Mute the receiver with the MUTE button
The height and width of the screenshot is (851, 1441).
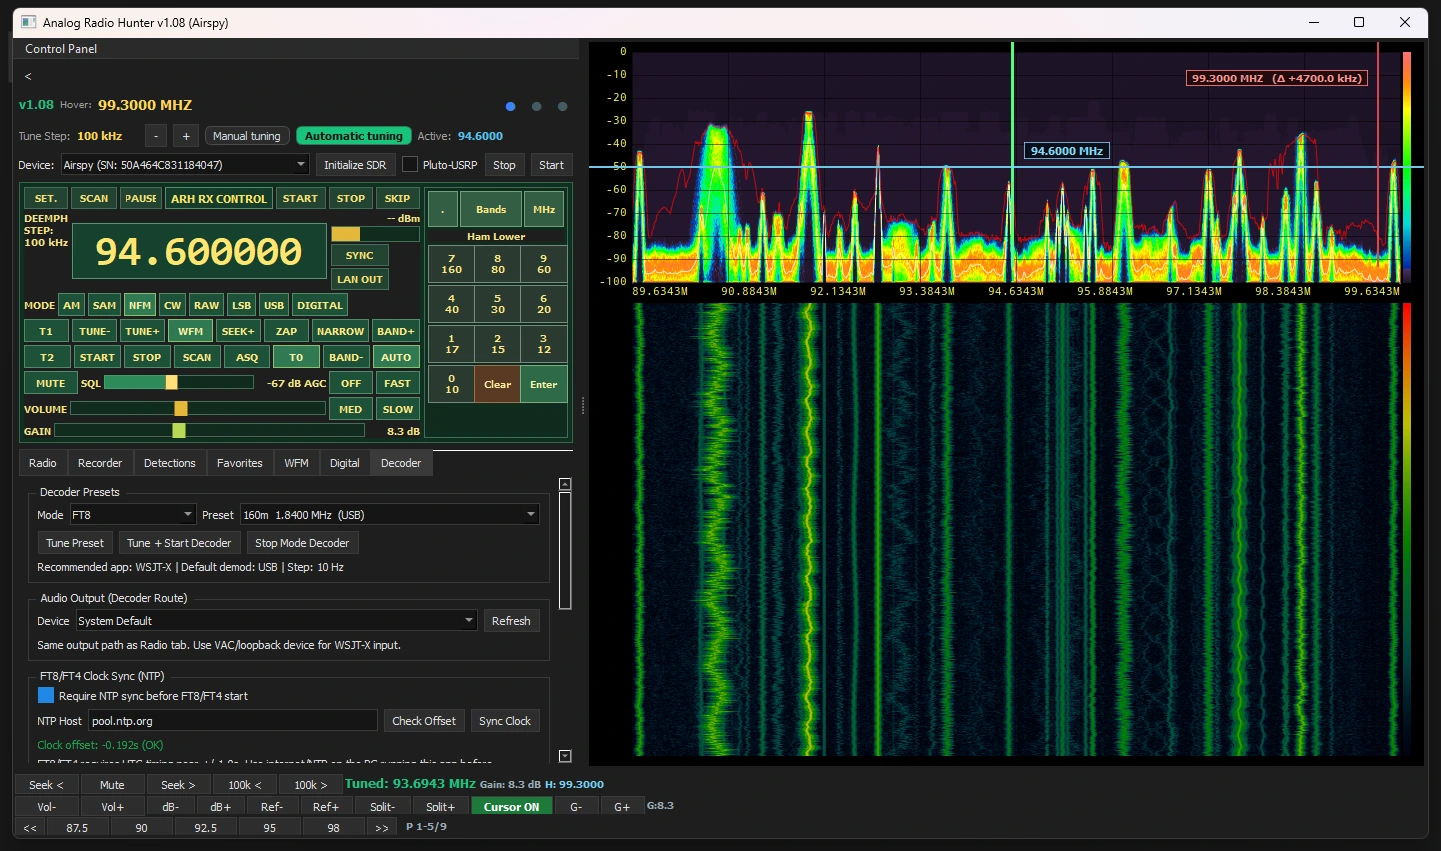tap(49, 382)
